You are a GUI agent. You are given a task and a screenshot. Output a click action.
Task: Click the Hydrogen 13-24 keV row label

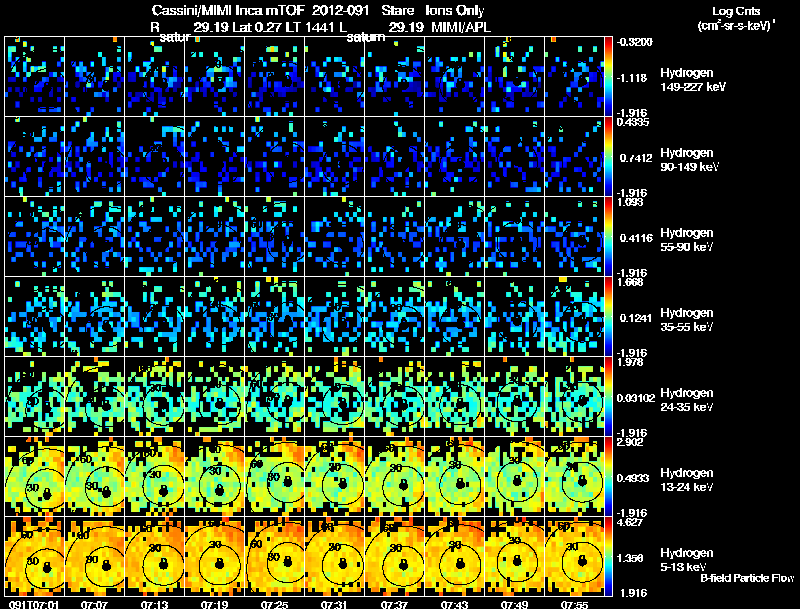687,480
